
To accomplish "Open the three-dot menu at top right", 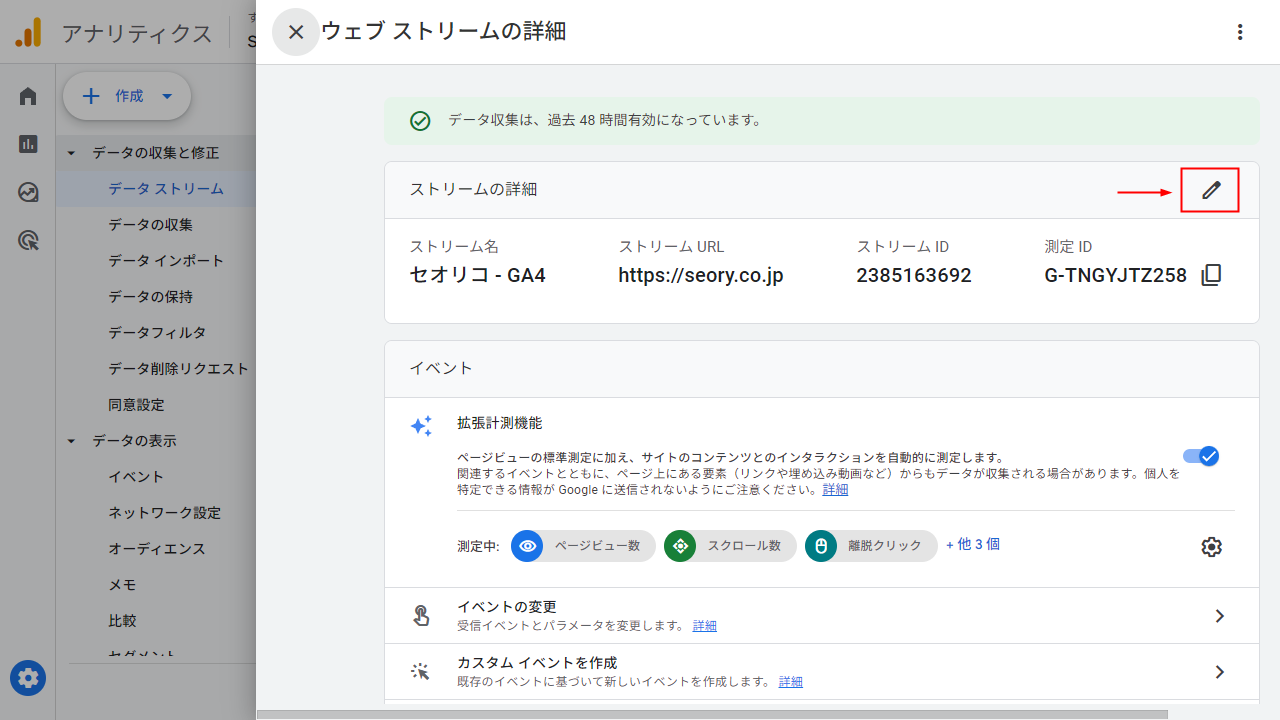I will click(1240, 32).
